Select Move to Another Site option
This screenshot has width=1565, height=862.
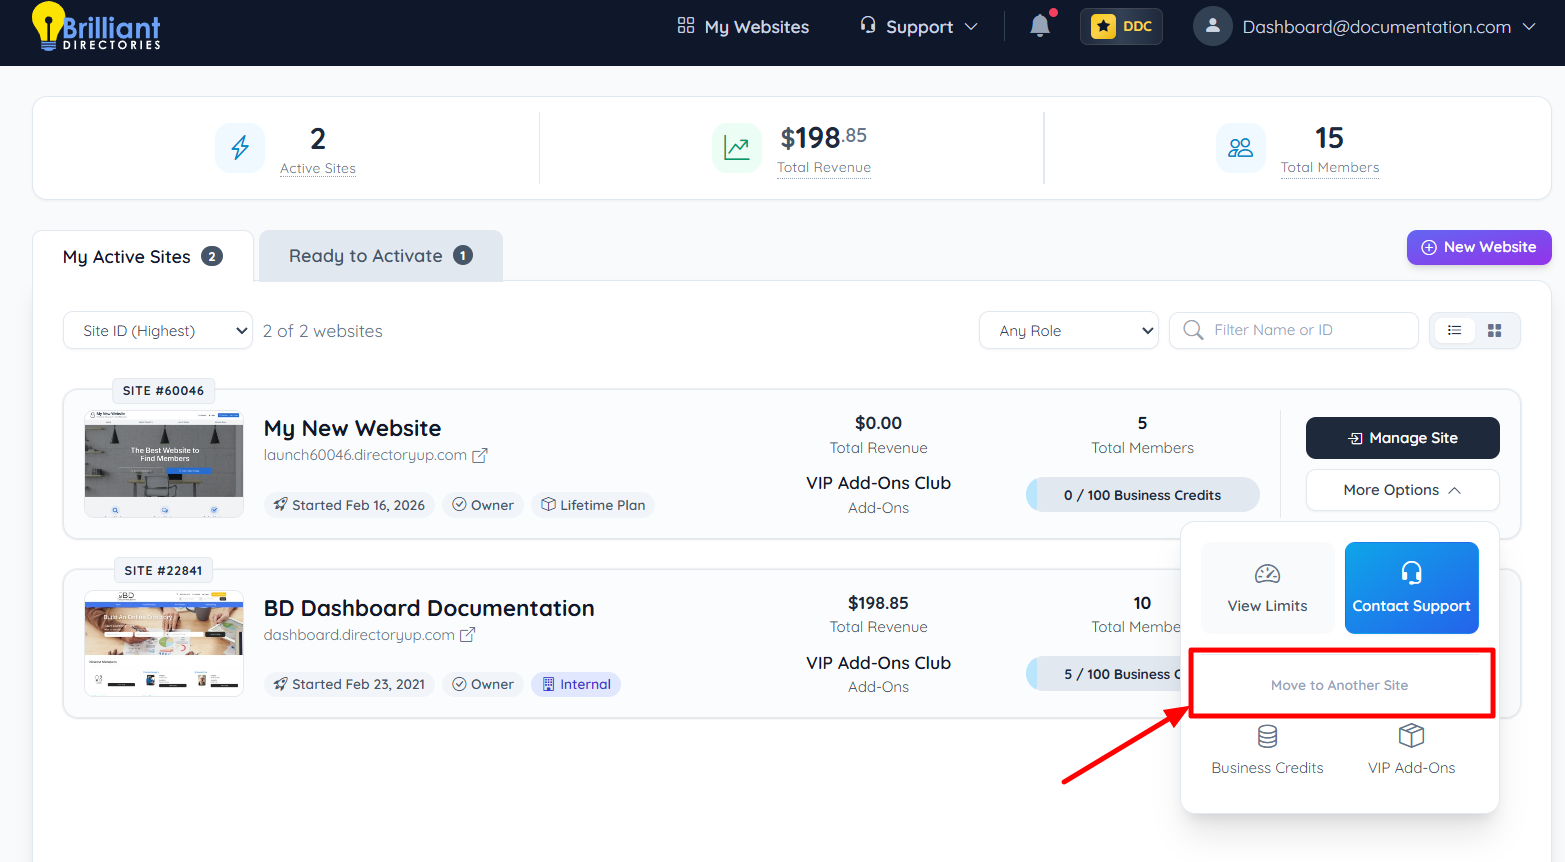(x=1340, y=685)
